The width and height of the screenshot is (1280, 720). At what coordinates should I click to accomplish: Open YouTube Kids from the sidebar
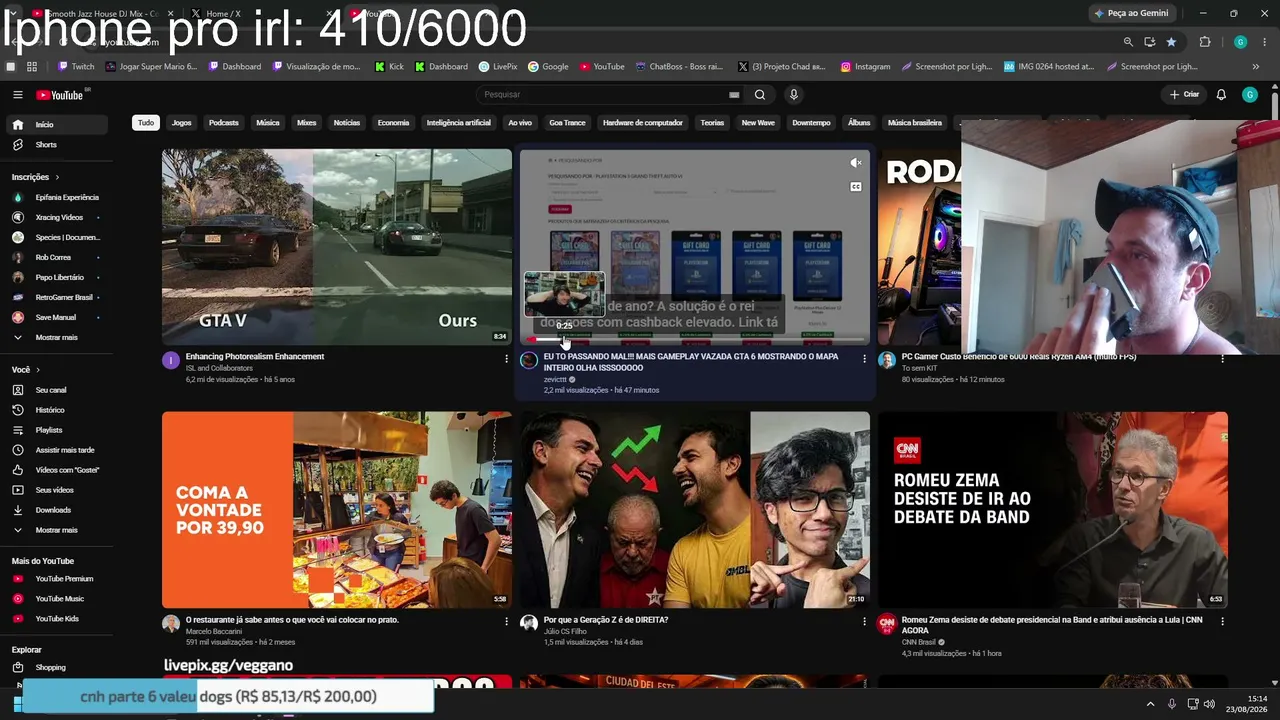(x=57, y=619)
